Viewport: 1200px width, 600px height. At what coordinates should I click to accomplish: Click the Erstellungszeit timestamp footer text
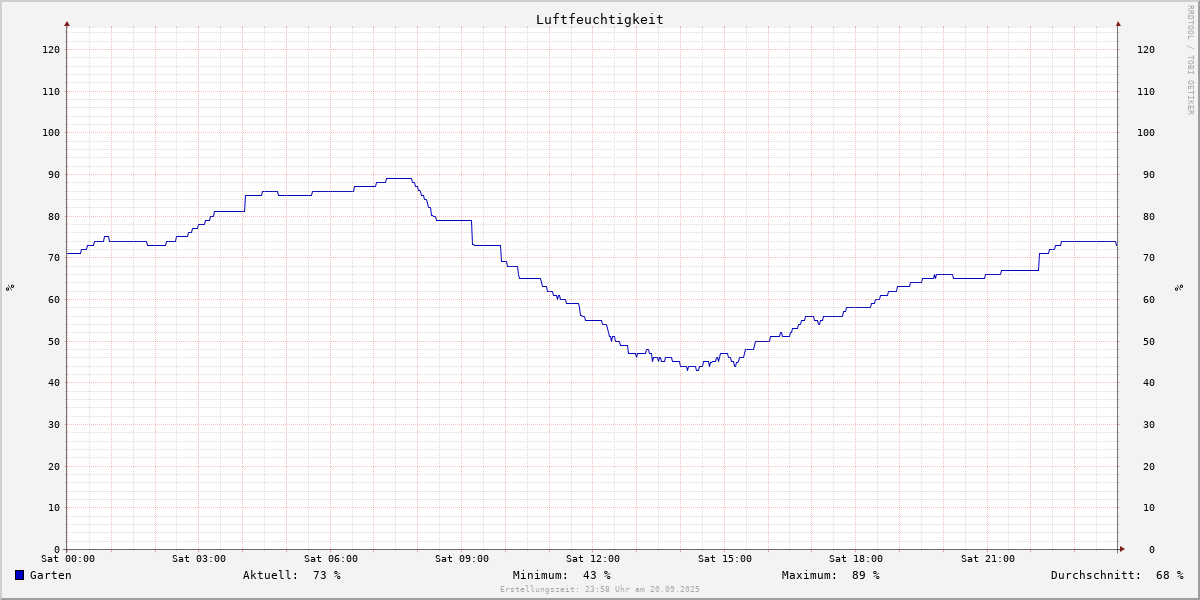[599, 590]
